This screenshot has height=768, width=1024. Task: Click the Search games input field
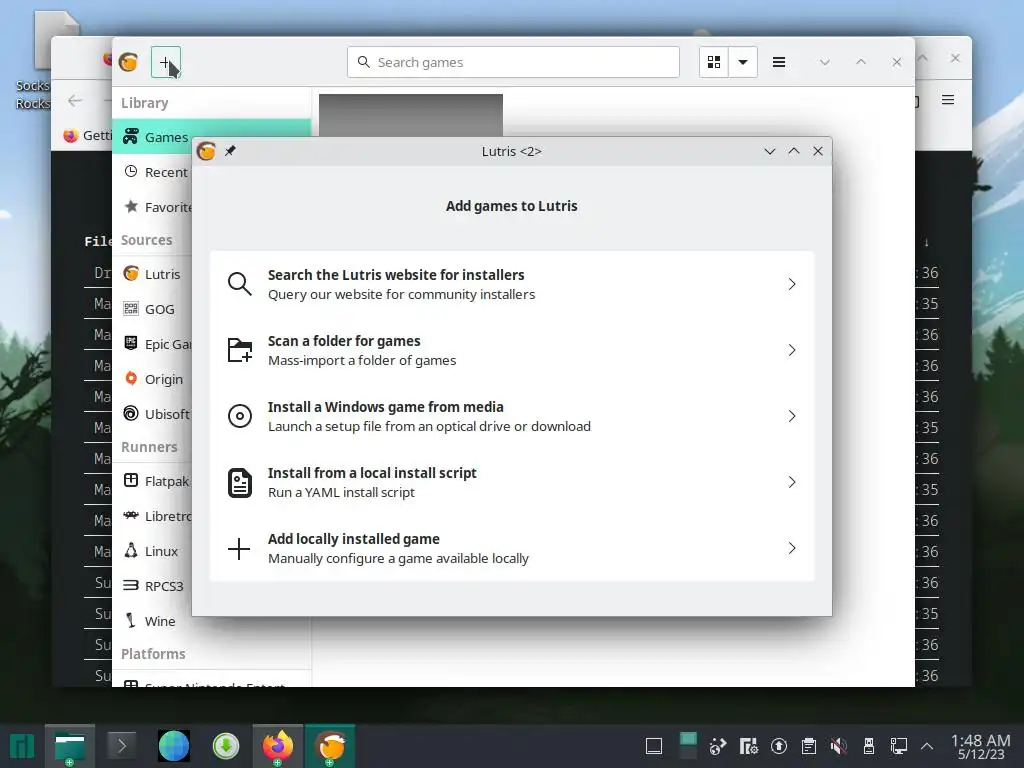click(513, 62)
